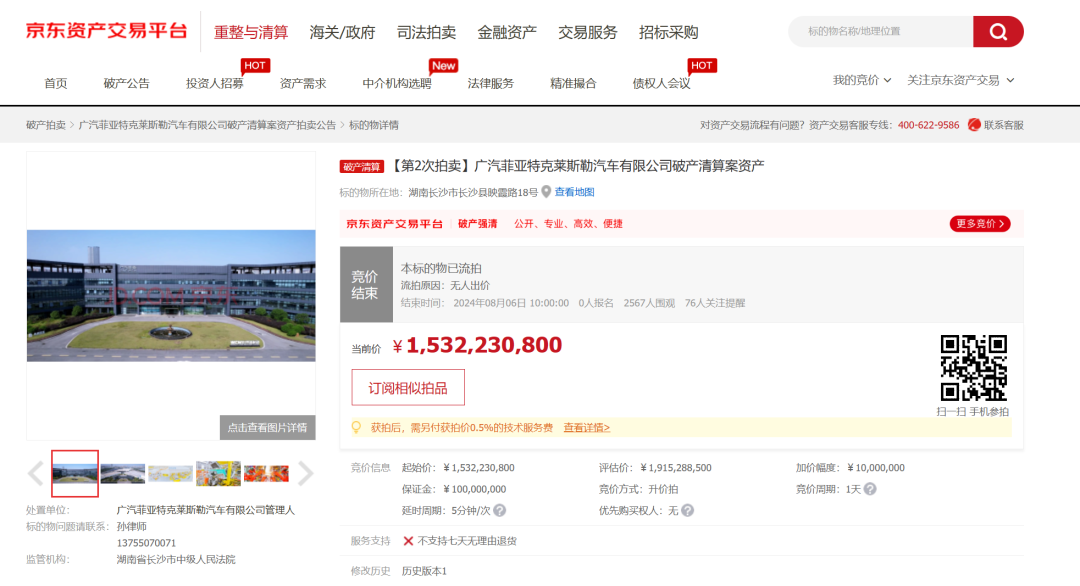This screenshot has width=1080, height=586.
Task: Click the map pin location icon
Action: pyautogui.click(x=546, y=192)
